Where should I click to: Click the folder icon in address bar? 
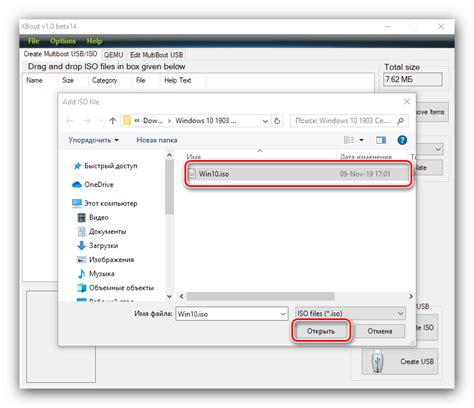tap(127, 121)
